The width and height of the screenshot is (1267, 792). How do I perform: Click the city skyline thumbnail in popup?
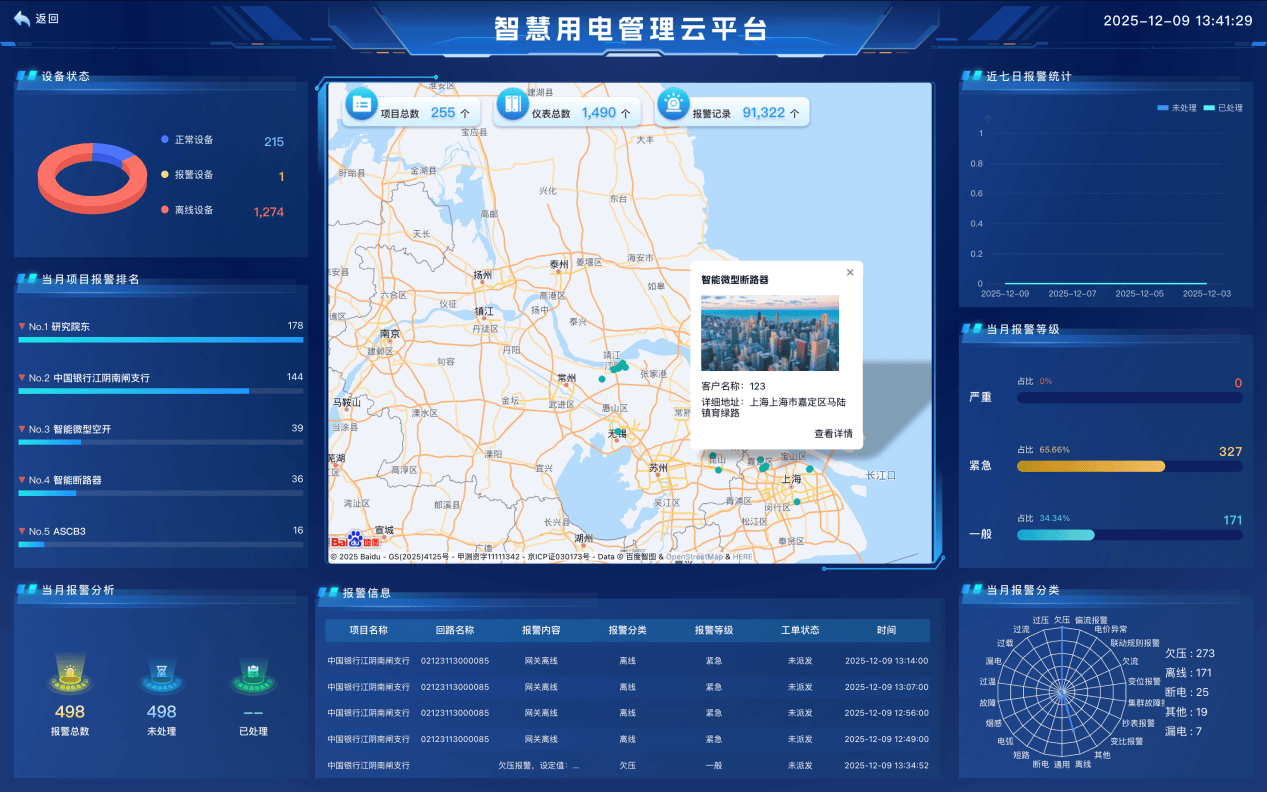770,333
